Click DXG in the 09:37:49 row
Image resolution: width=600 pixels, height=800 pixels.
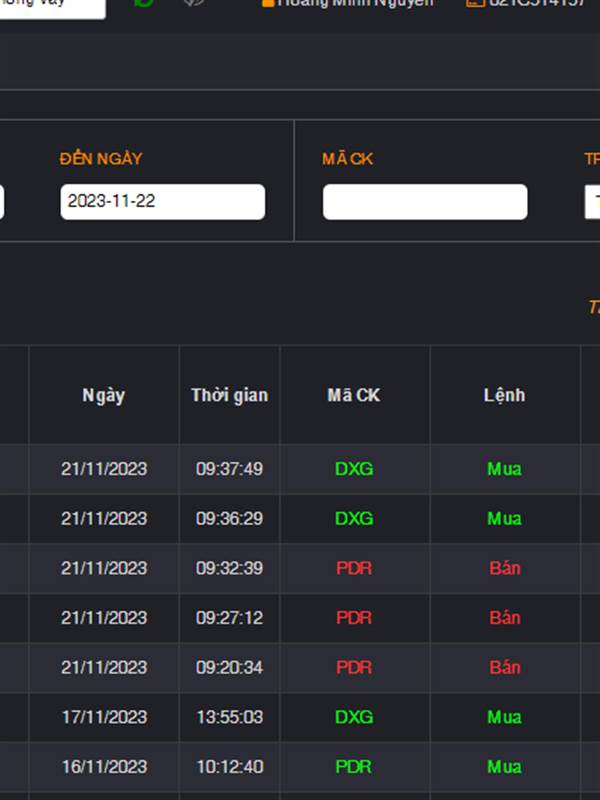click(354, 469)
